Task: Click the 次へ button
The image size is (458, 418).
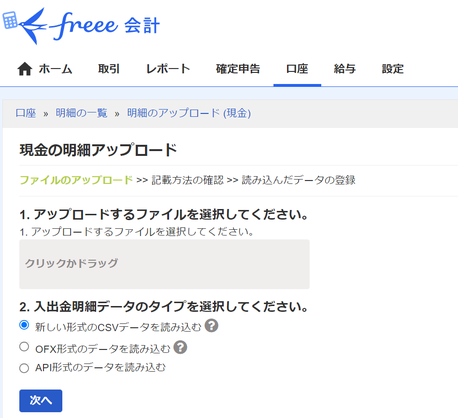Action: [x=41, y=400]
